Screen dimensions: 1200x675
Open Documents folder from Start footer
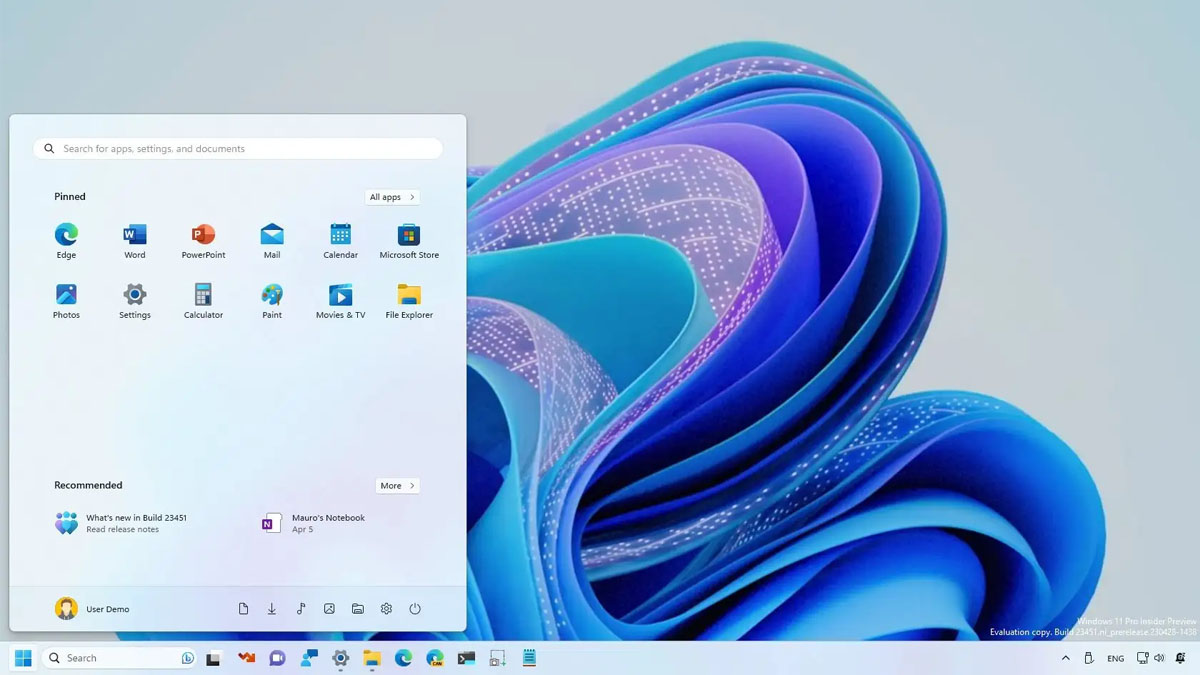(x=243, y=609)
